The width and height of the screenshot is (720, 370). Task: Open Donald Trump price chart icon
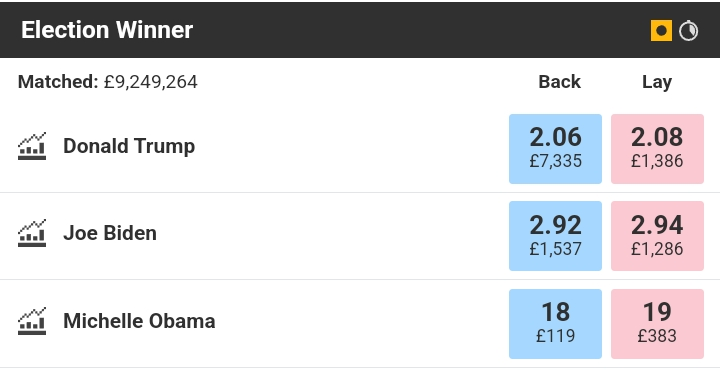click(x=32, y=146)
